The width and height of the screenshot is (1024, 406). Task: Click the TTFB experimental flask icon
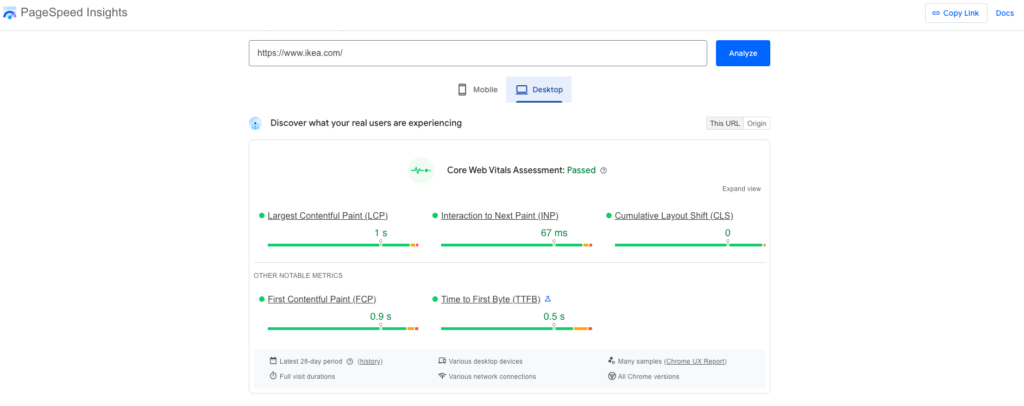click(548, 300)
